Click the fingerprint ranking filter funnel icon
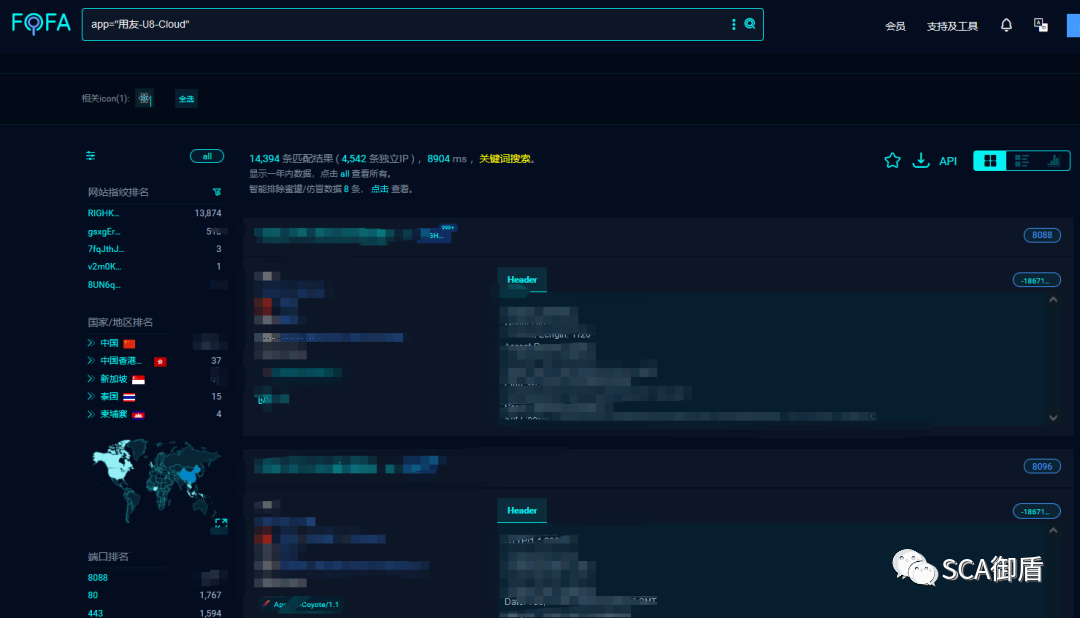Viewport: 1080px width, 618px height. (x=217, y=192)
